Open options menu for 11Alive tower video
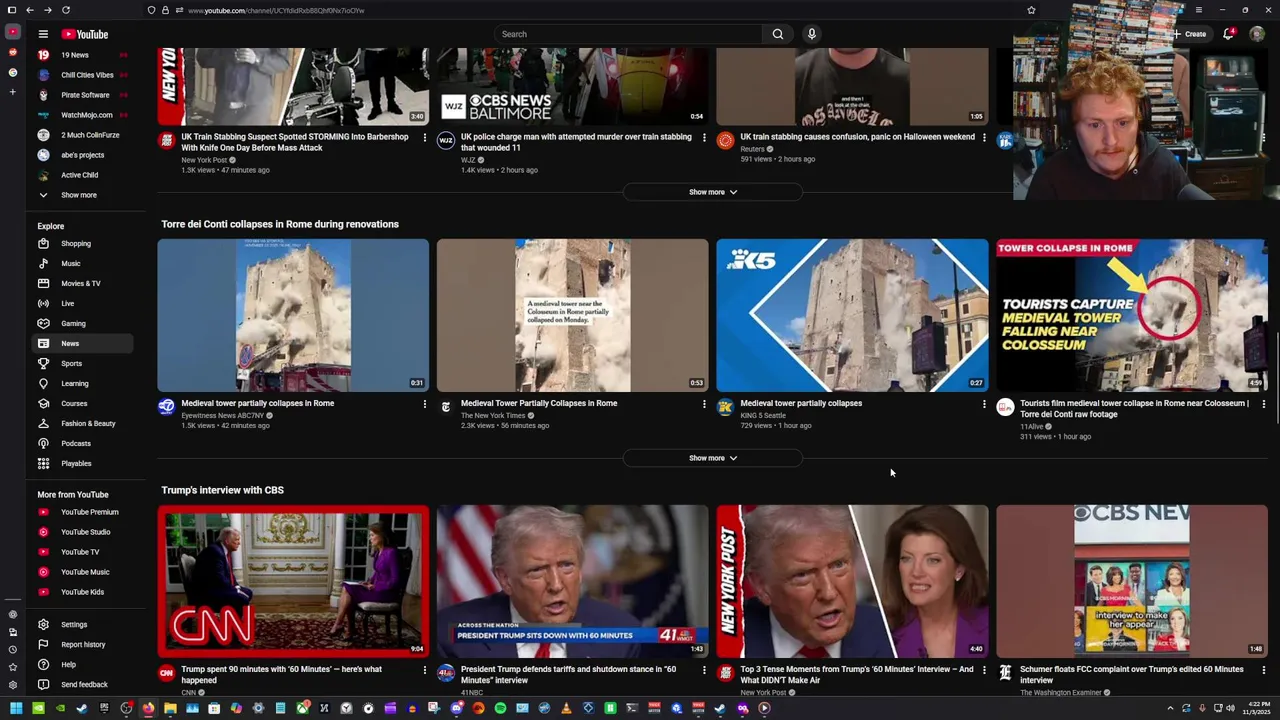The image size is (1280, 720). tap(1263, 404)
